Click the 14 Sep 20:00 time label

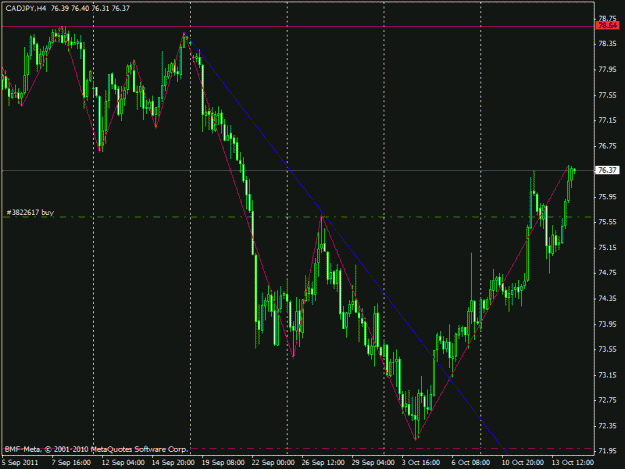173,463
